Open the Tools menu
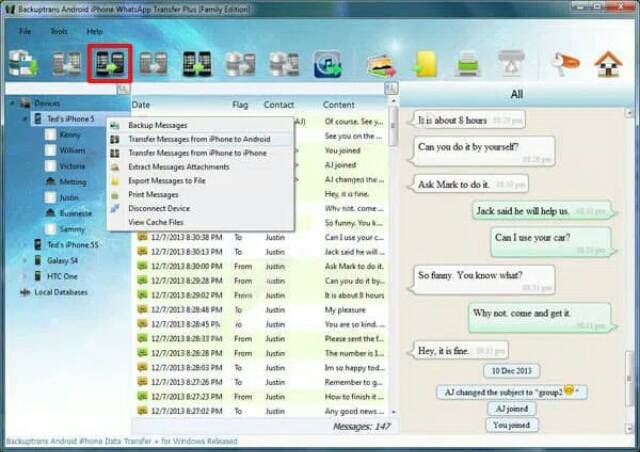The height and width of the screenshot is (452, 640). 59,31
